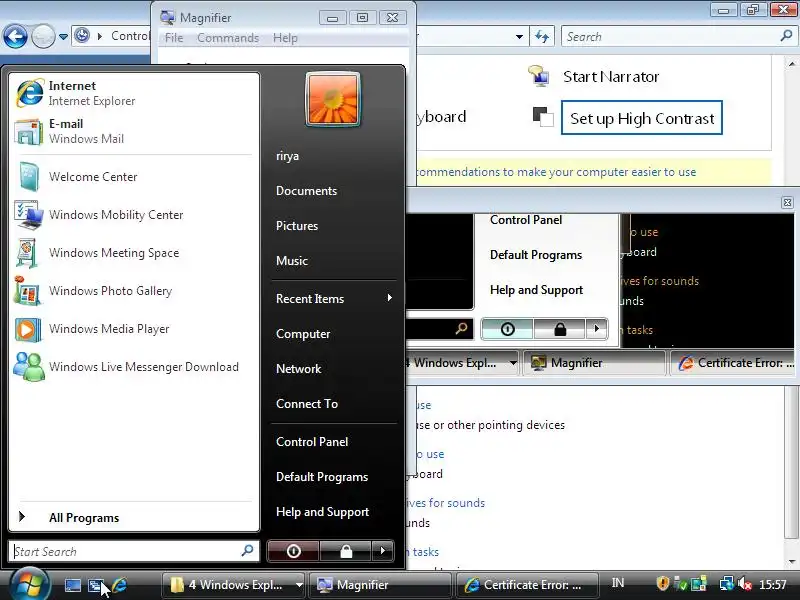
Task: Click the Start menu power button
Action: [x=293, y=551]
